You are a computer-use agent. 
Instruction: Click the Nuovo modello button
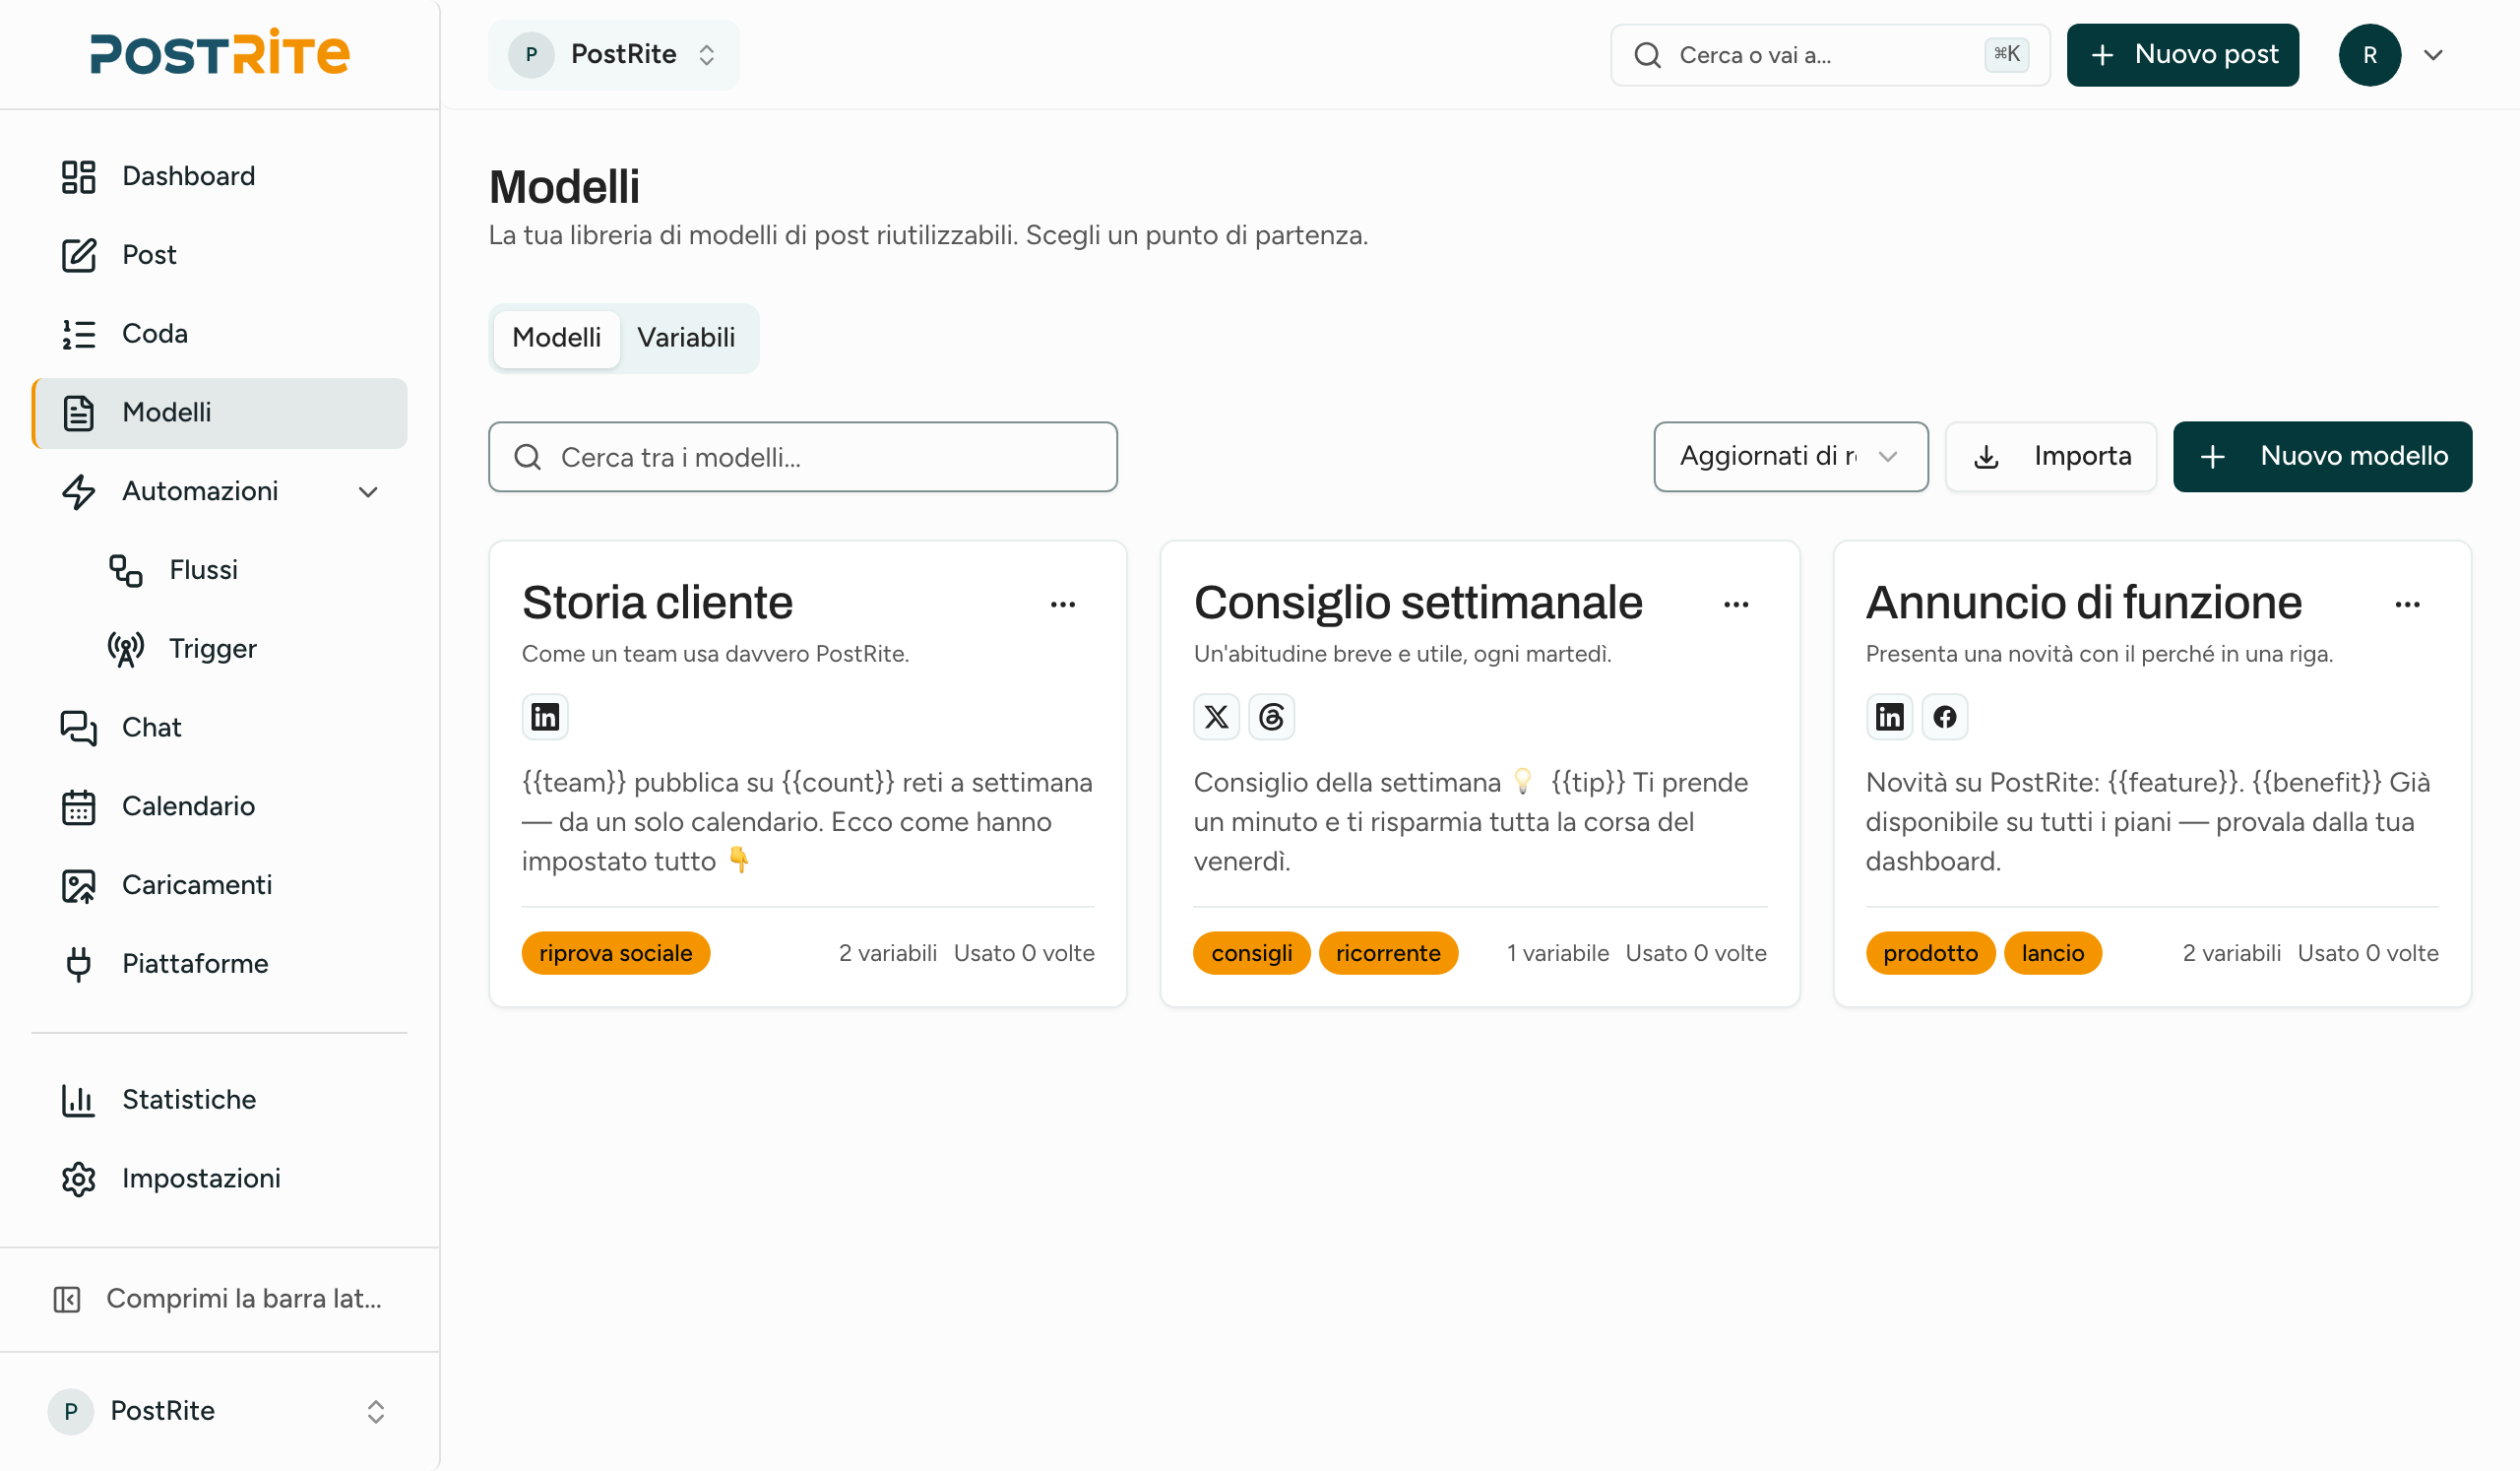(2323, 457)
